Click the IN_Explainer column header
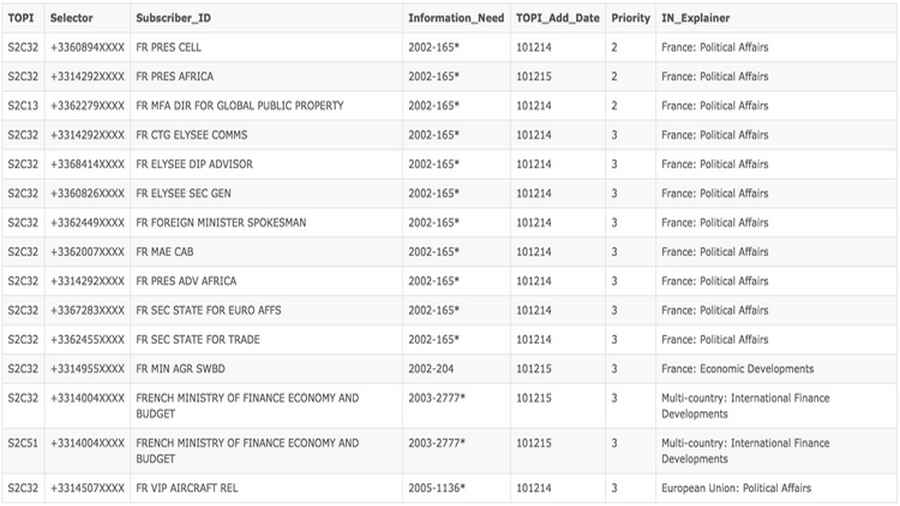 695,18
